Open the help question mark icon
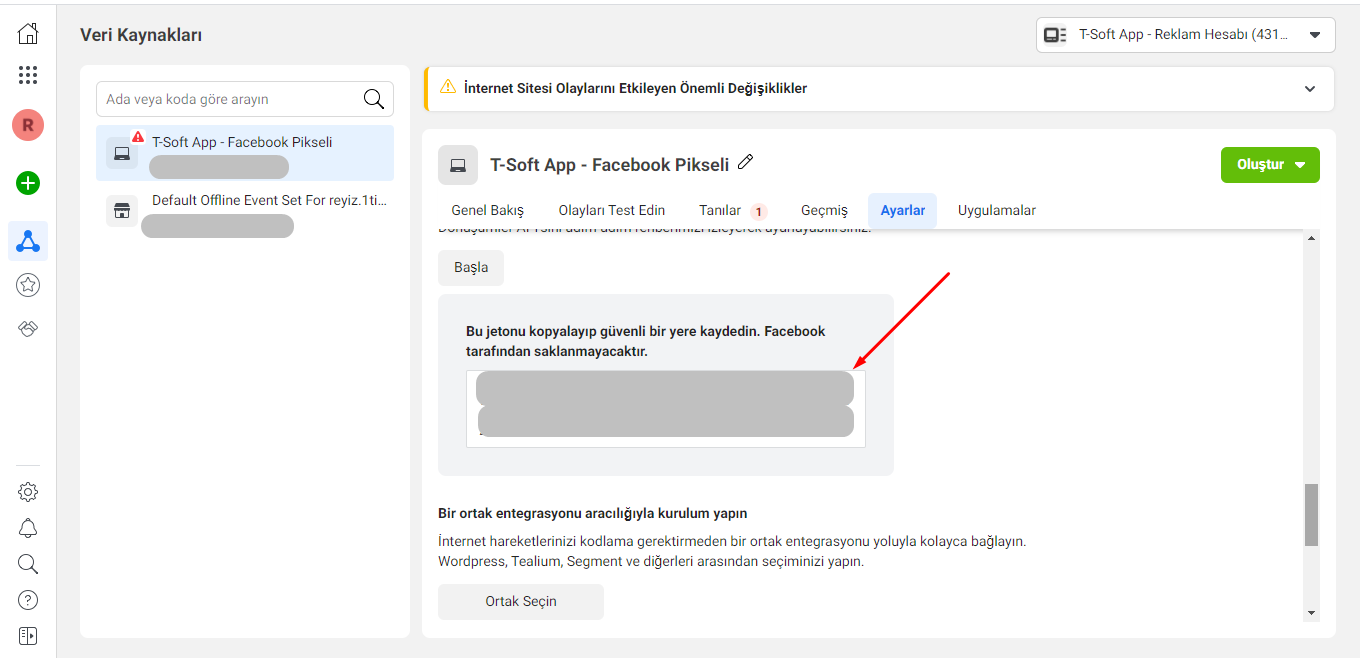This screenshot has height=658, width=1360. [x=28, y=600]
